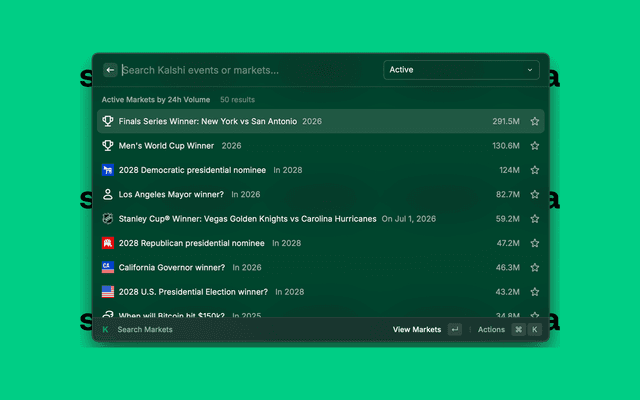Click the K shortcut key icon

pos(534,329)
